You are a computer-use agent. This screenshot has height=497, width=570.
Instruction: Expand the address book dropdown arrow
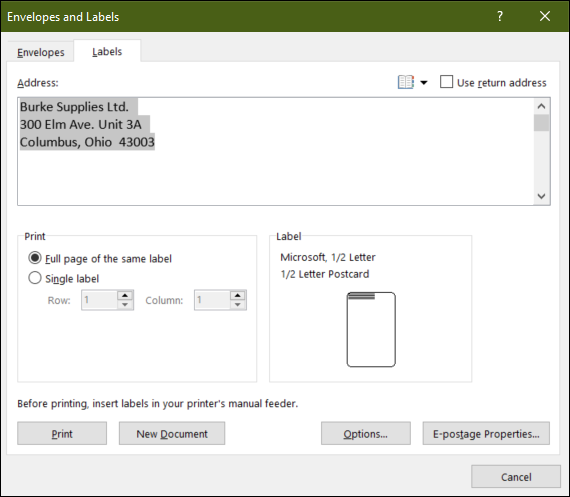[x=424, y=83]
